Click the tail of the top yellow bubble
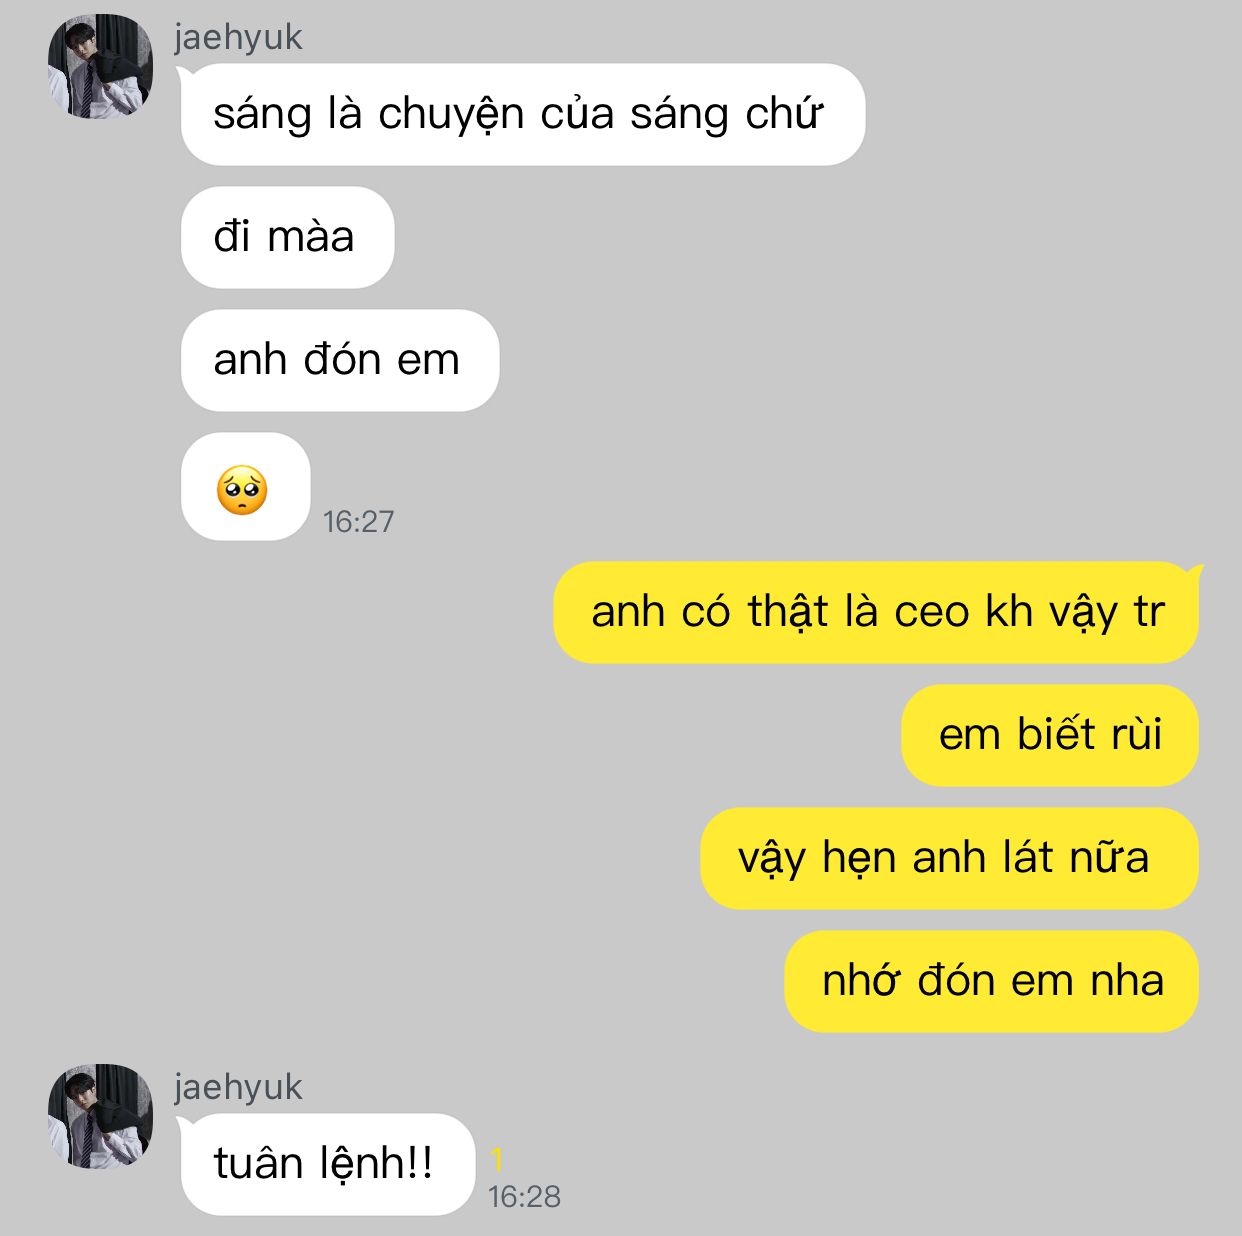The image size is (1242, 1236). (x=1196, y=572)
